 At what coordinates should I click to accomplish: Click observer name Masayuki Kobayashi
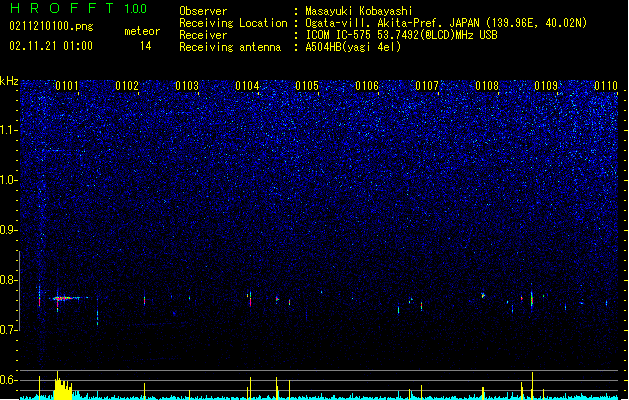point(359,11)
